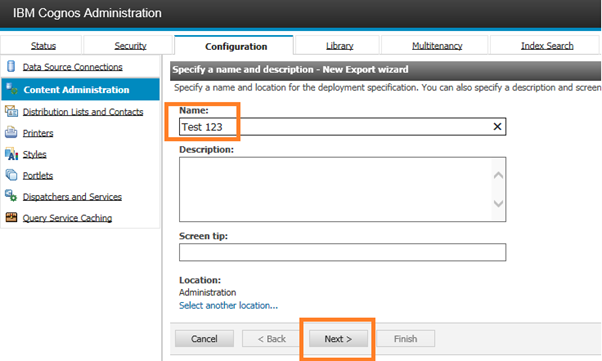Image resolution: width=602 pixels, height=361 pixels.
Task: Click the Dispatchers and Services gear icon
Action: 11,195
